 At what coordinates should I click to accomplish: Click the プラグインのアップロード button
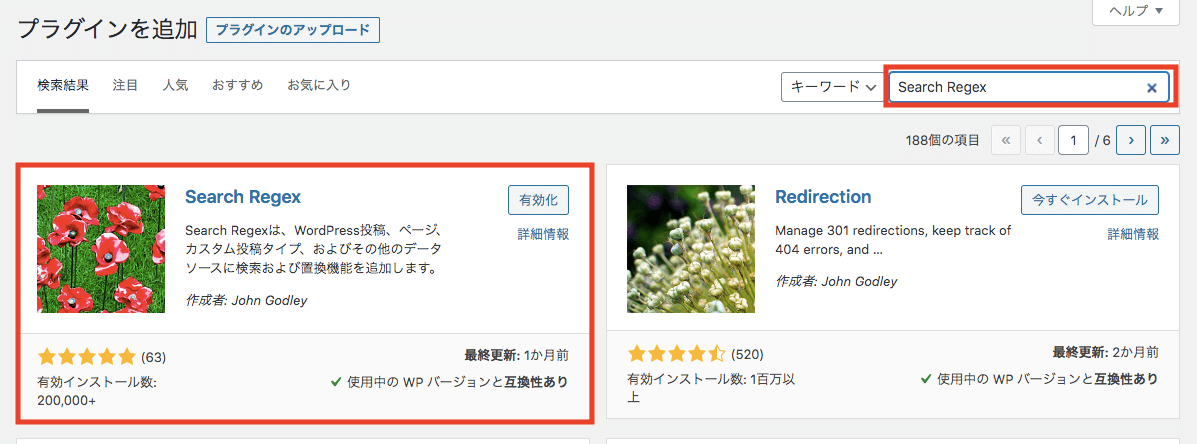pos(293,30)
